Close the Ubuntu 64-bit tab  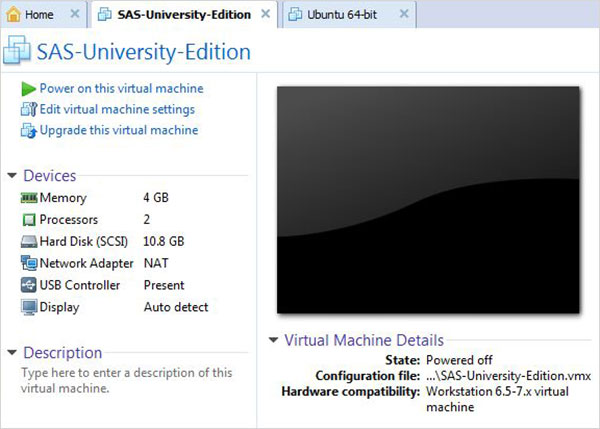coord(404,14)
